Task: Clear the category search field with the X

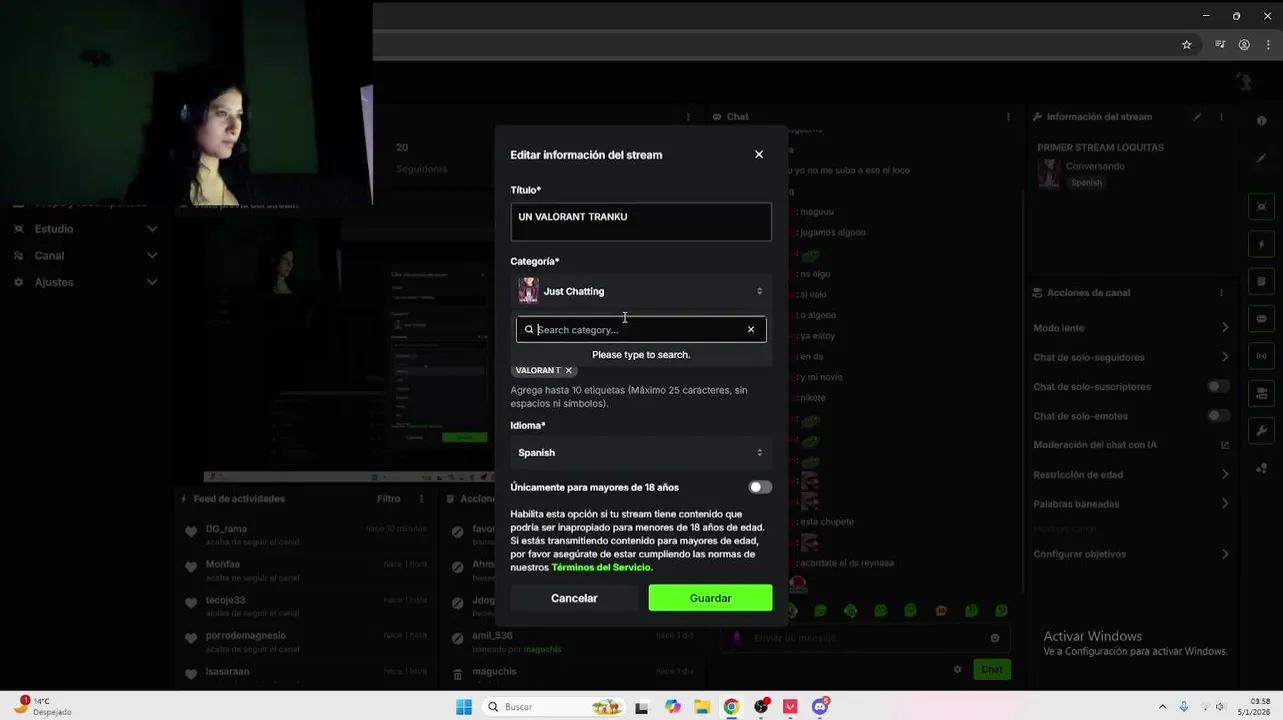Action: pyautogui.click(x=751, y=329)
